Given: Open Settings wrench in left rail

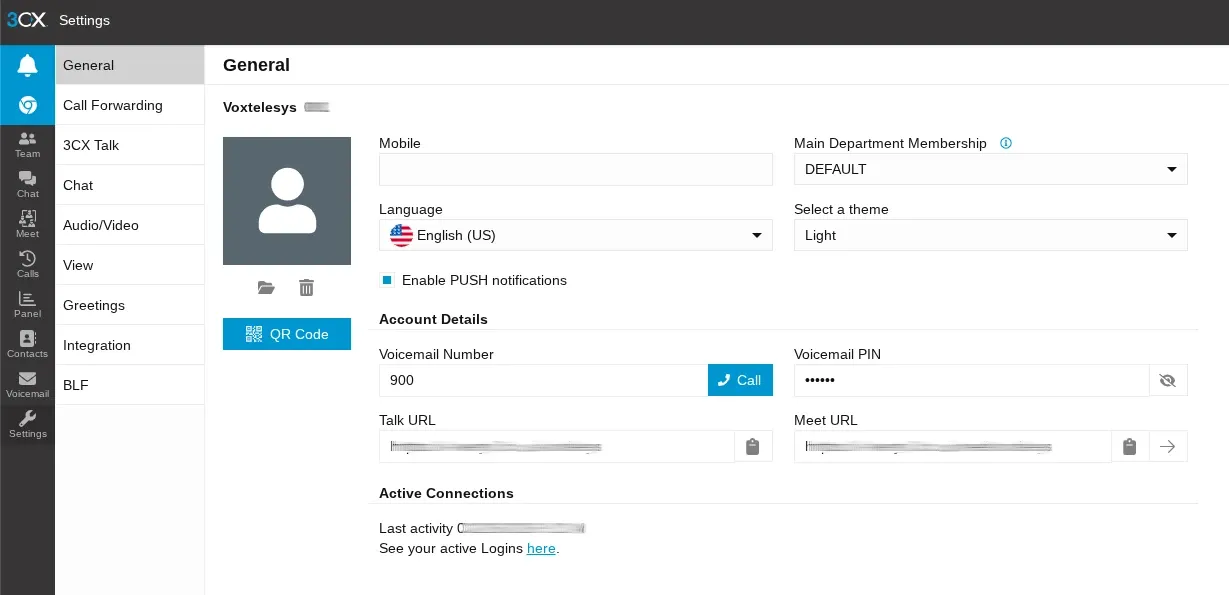Looking at the screenshot, I should pyautogui.click(x=27, y=425).
